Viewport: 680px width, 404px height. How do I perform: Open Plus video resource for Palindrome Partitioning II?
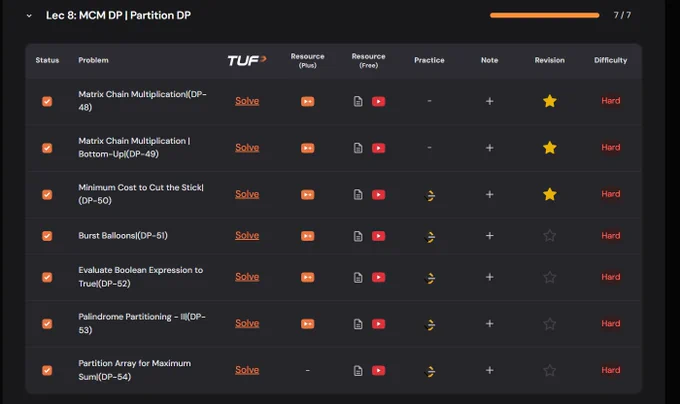(307, 324)
